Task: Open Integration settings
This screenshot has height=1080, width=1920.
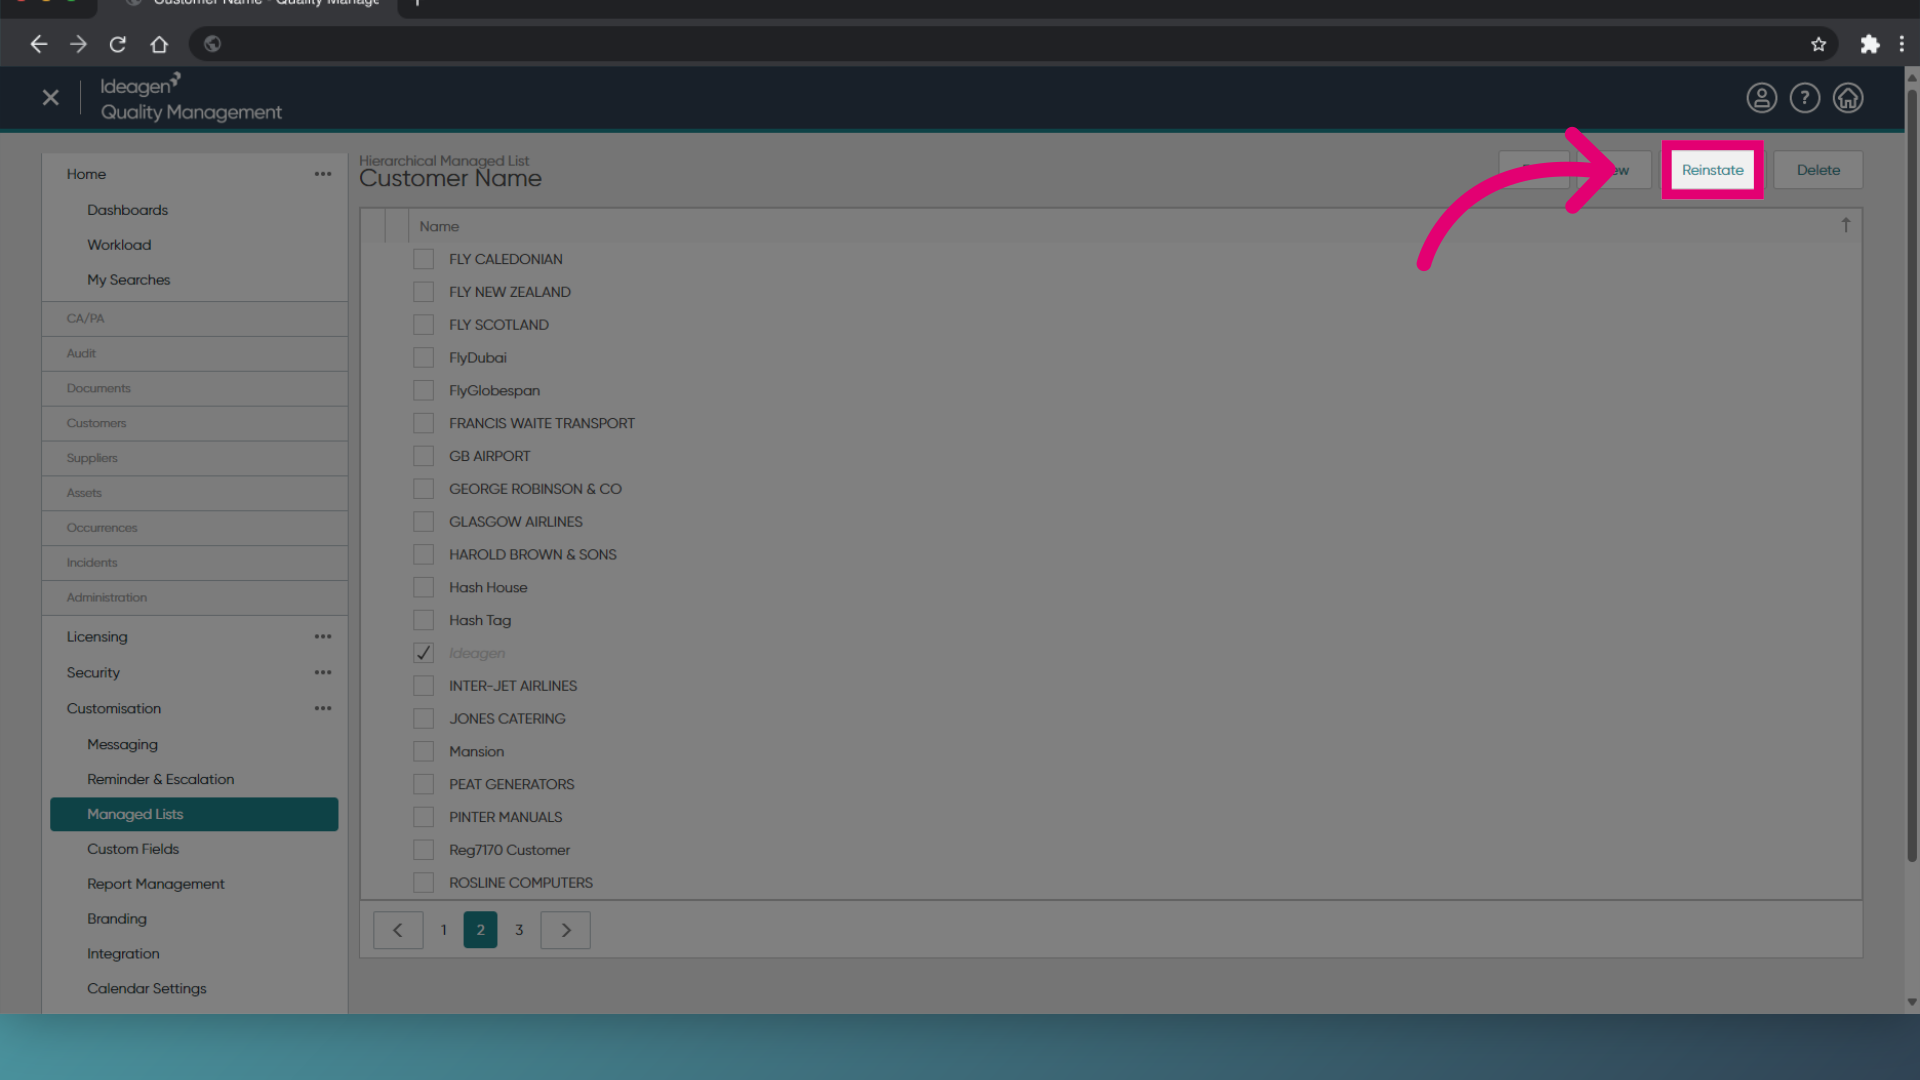Action: [123, 954]
